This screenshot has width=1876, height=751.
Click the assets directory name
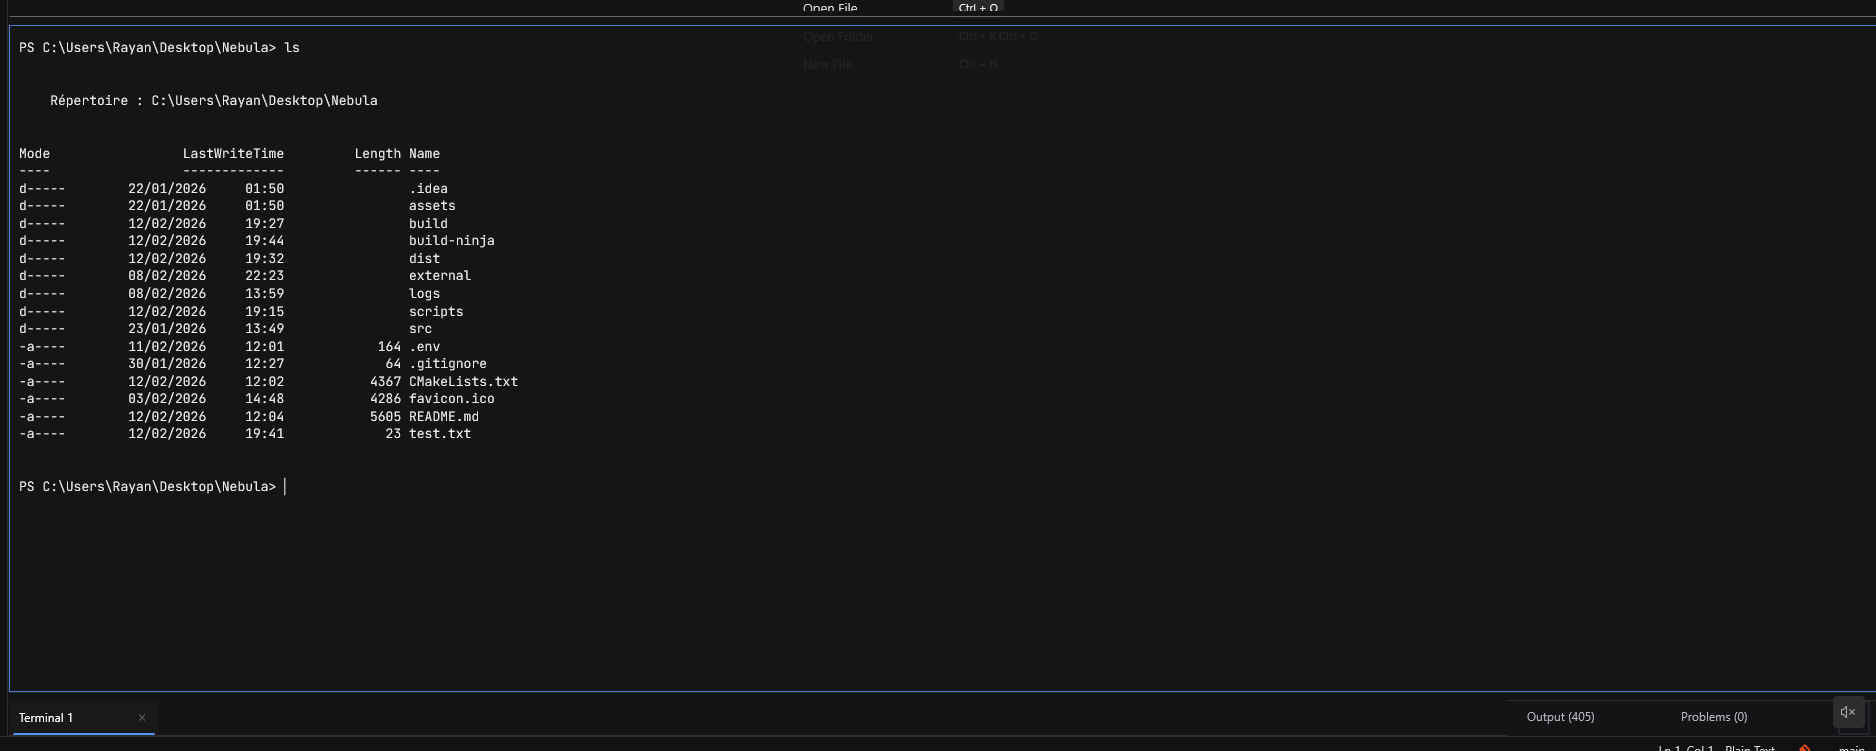pyautogui.click(x=432, y=206)
